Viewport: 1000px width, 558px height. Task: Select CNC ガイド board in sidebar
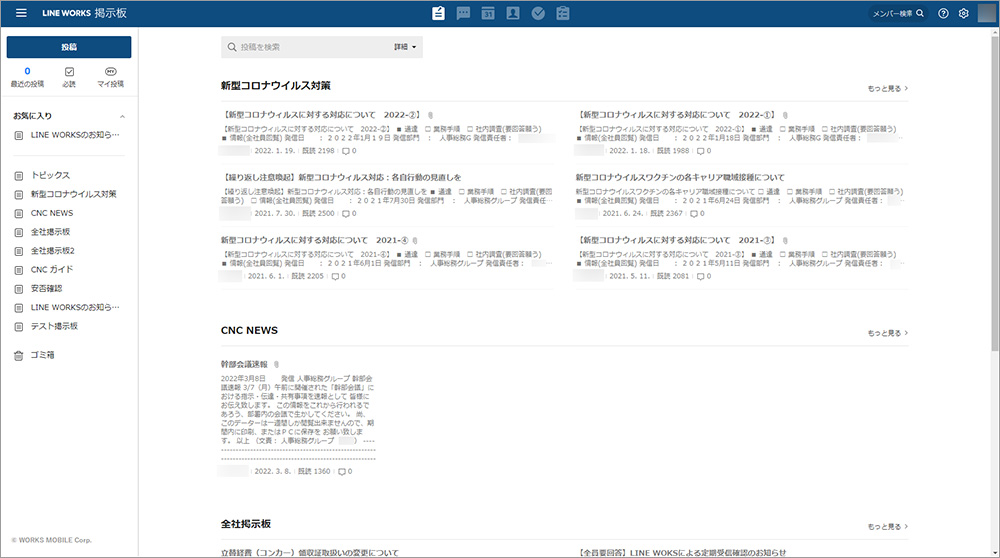click(51, 270)
